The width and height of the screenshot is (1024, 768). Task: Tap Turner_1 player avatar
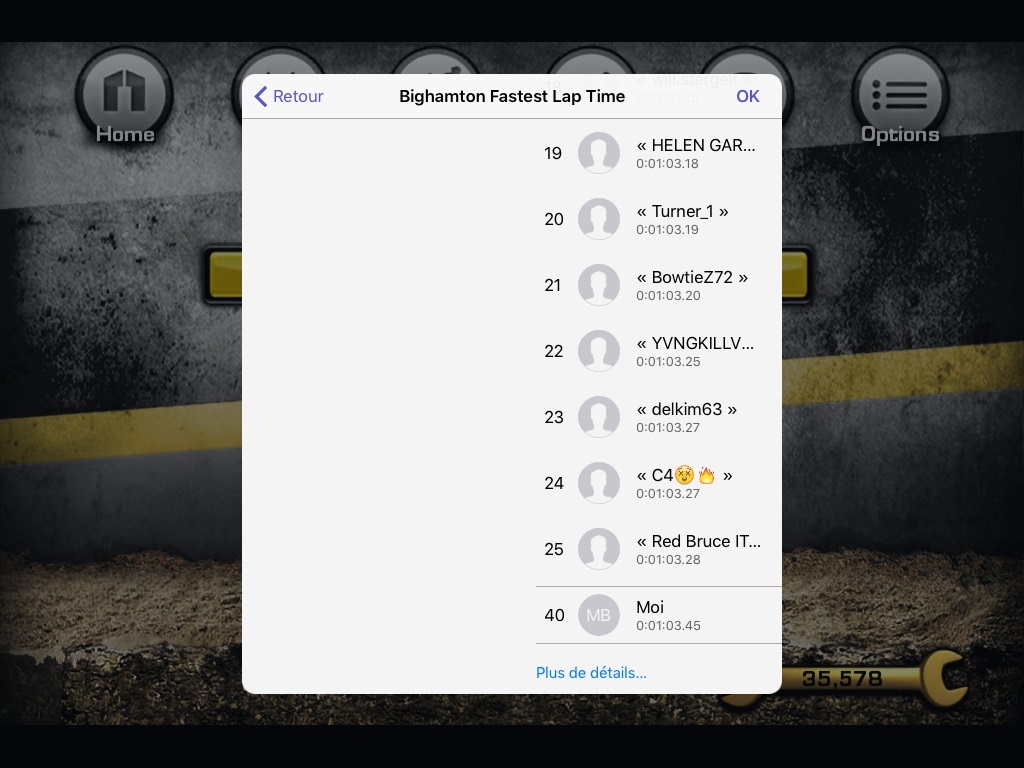(599, 219)
